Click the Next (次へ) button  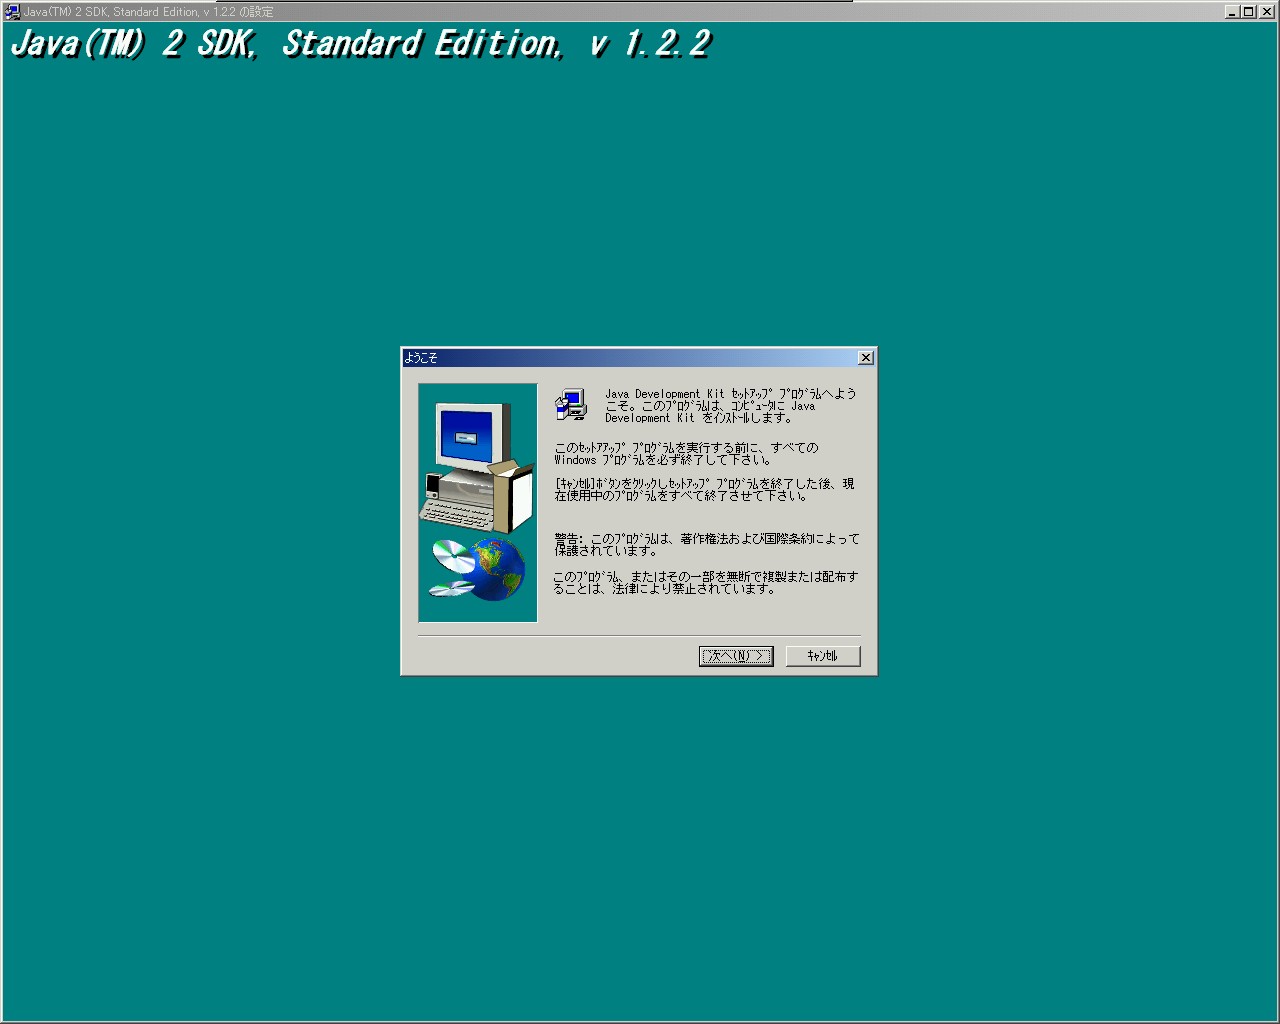coord(736,656)
